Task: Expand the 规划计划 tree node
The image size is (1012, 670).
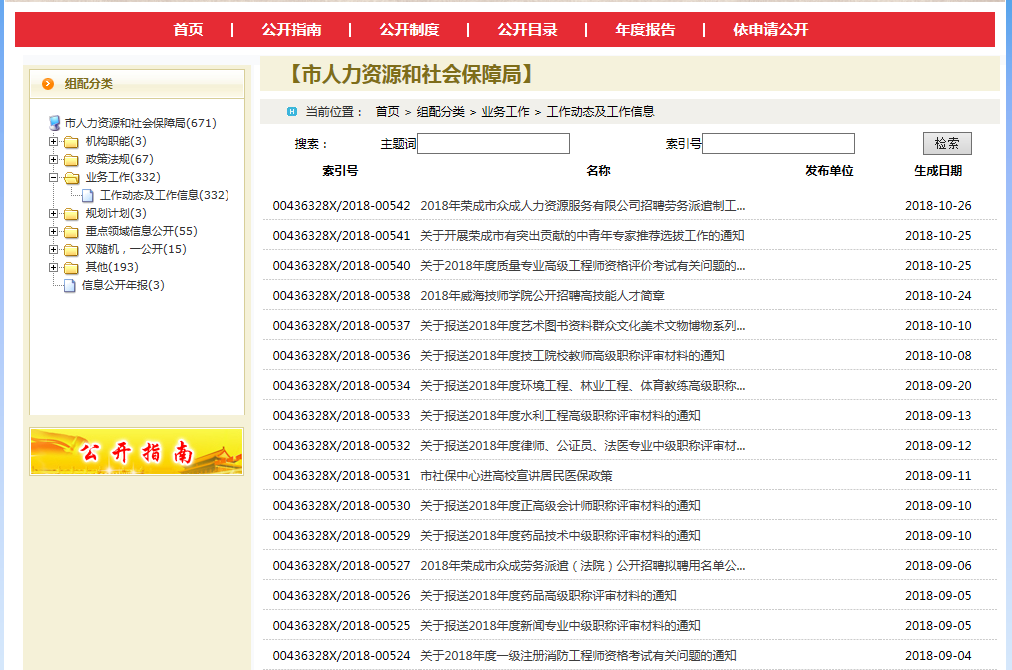Action: (54, 213)
